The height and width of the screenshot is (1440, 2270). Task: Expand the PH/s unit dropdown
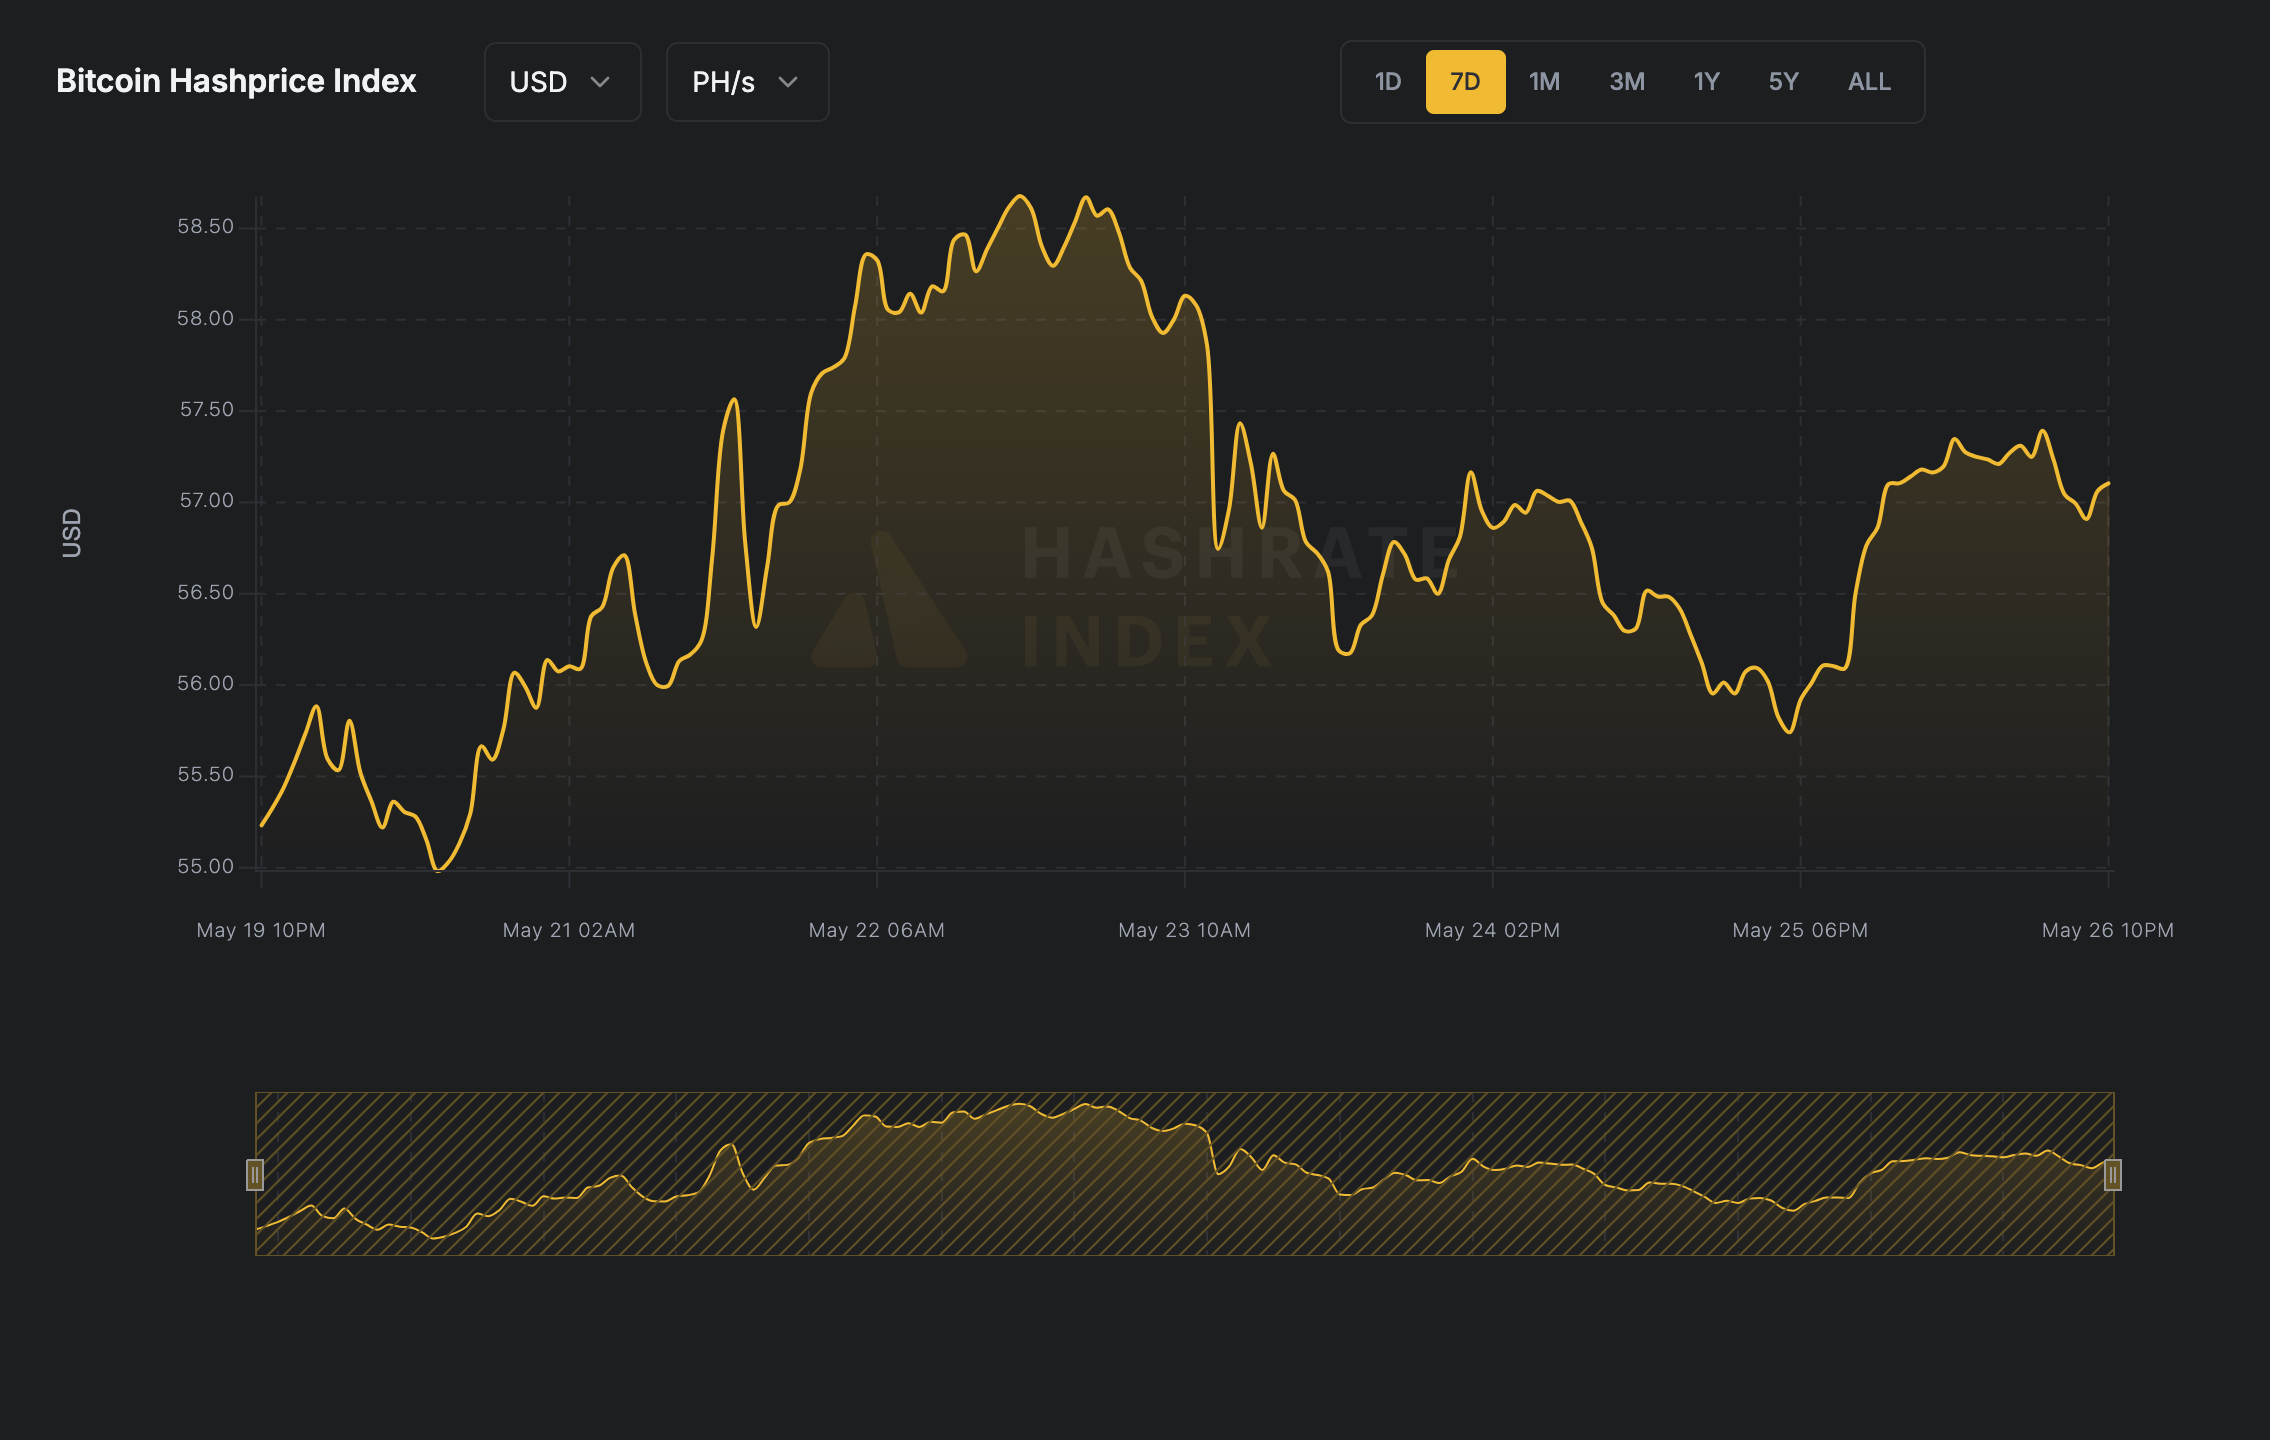(x=746, y=82)
